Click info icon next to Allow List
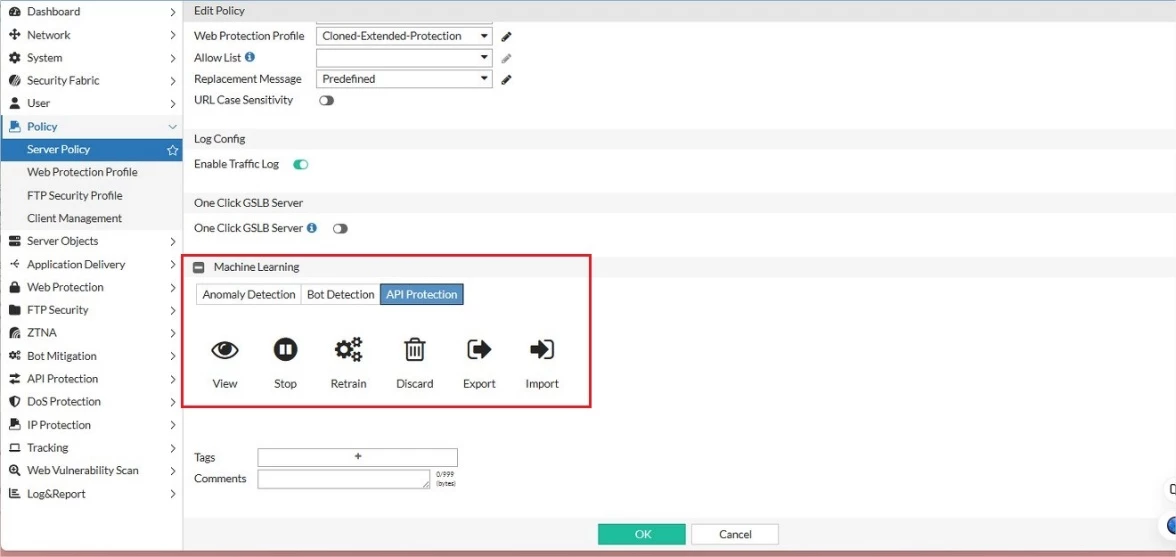The width and height of the screenshot is (1176, 557). [x=250, y=57]
